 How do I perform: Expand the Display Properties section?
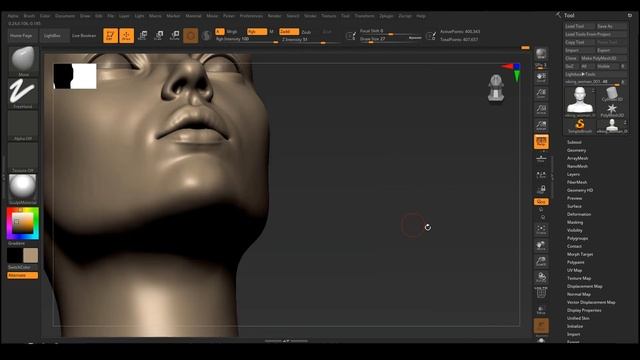[x=584, y=310]
